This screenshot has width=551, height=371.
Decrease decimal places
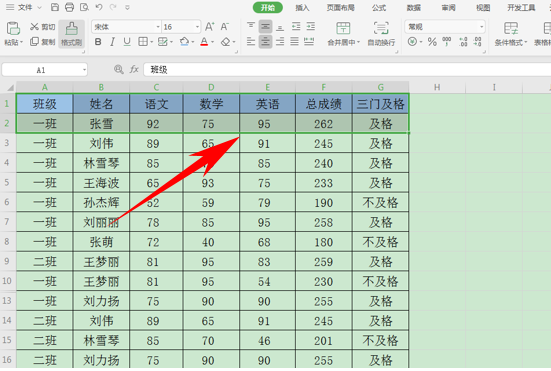pos(477,42)
